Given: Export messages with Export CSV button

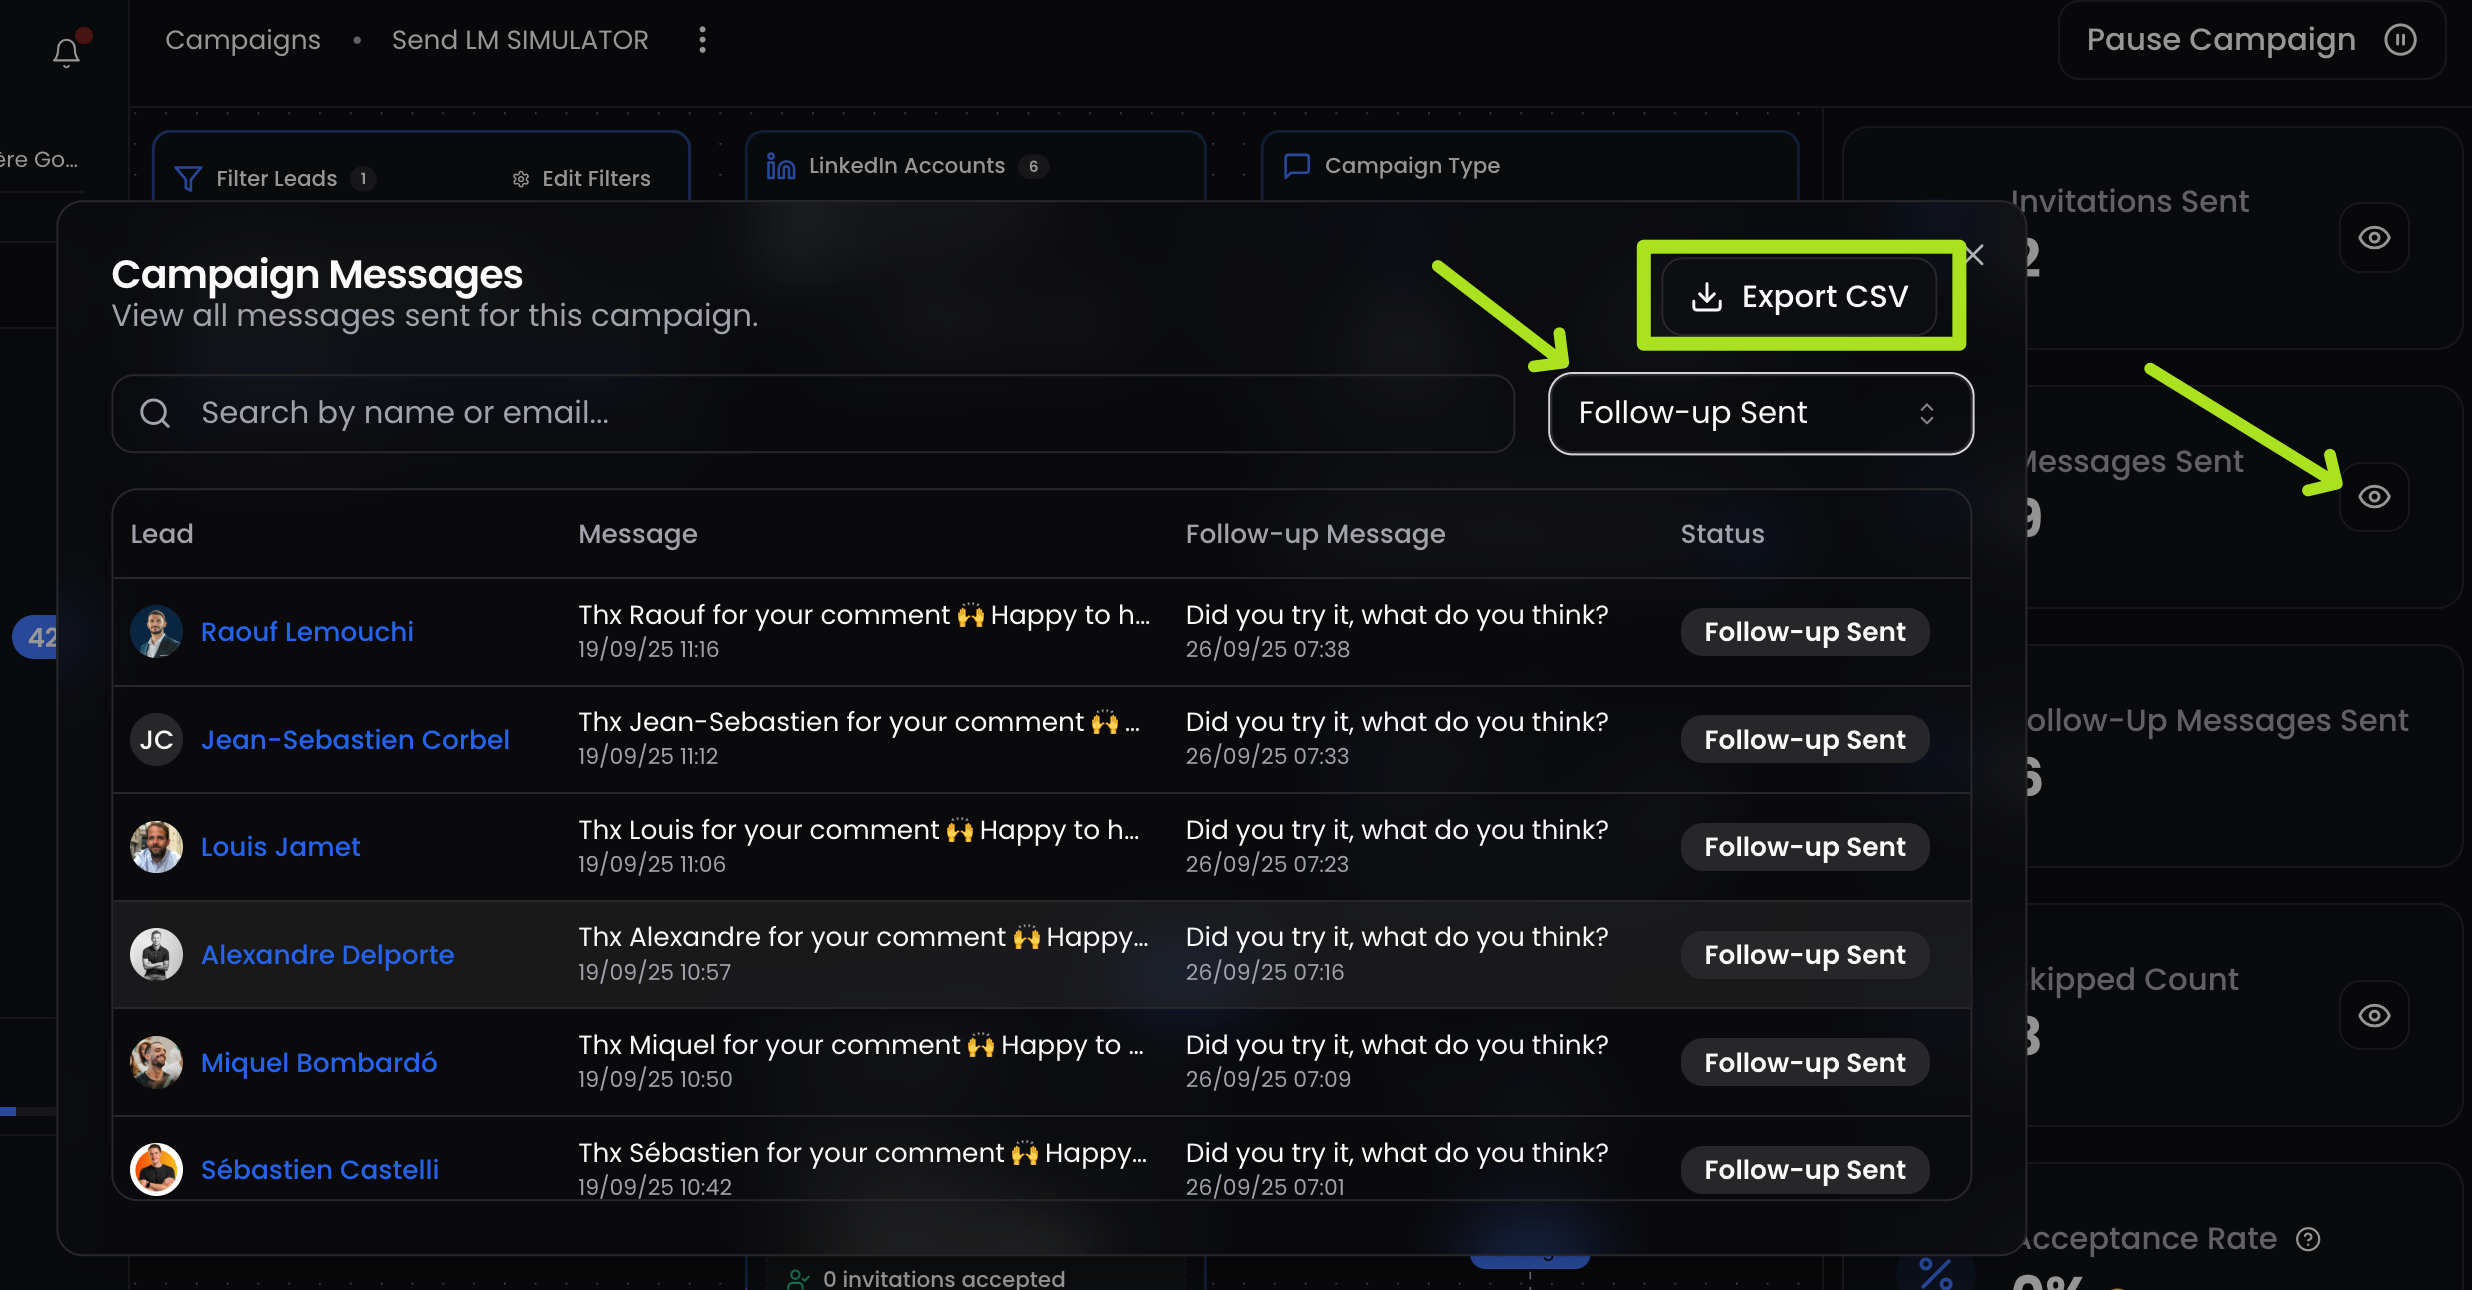Looking at the screenshot, I should tap(1799, 297).
